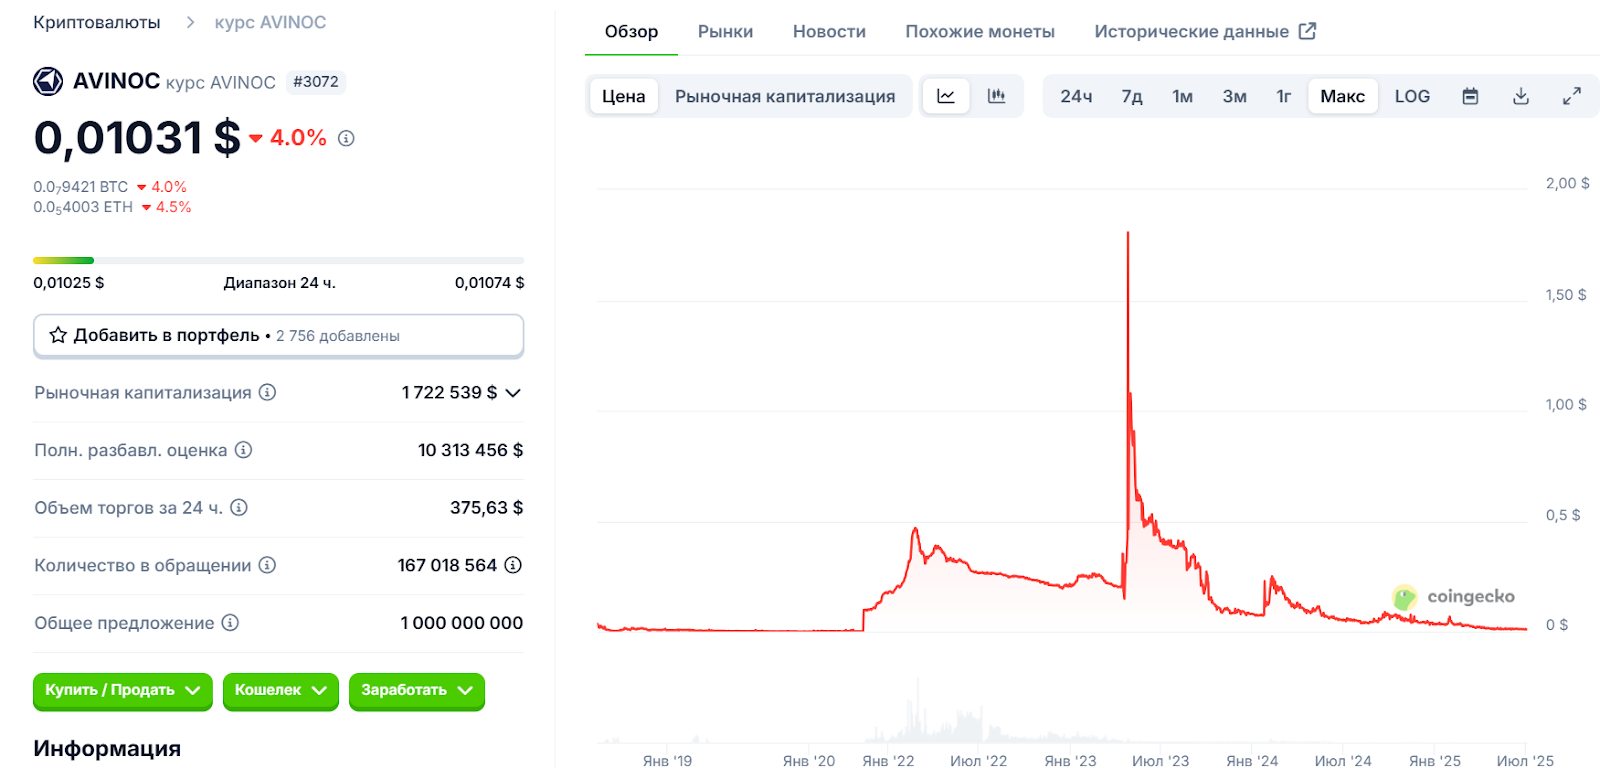Show info for Рыночная капитализация

267,392
